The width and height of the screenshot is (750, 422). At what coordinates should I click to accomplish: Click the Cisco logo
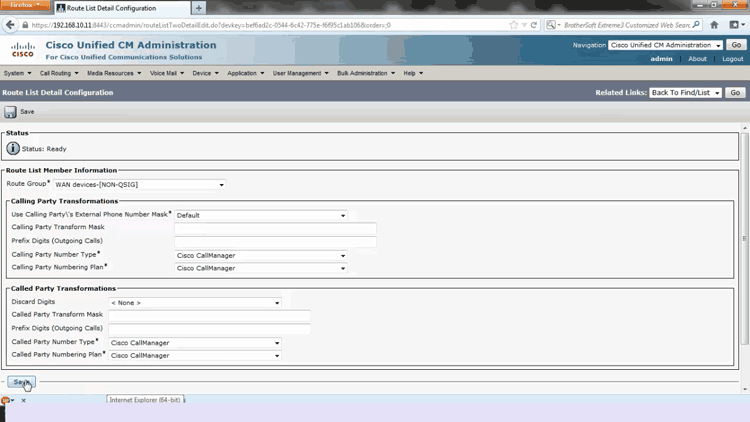tap(22, 50)
